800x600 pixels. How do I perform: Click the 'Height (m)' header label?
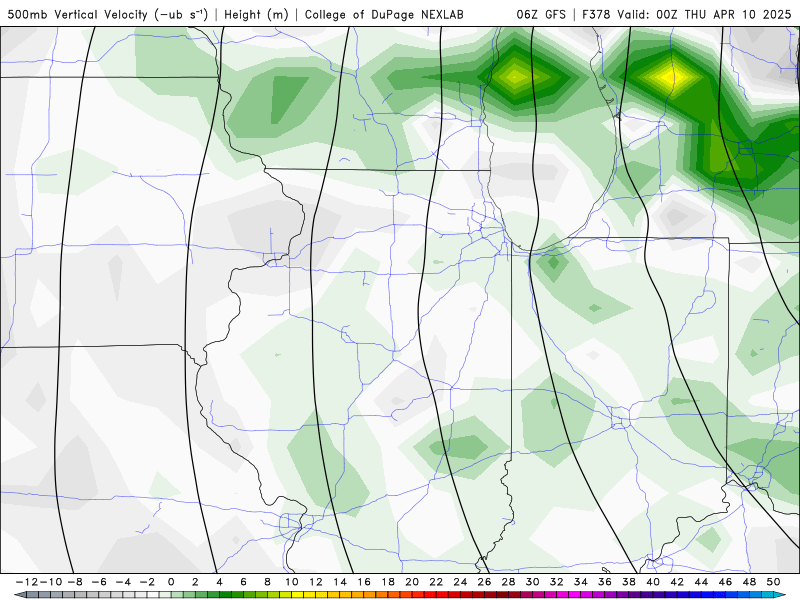pos(256,14)
